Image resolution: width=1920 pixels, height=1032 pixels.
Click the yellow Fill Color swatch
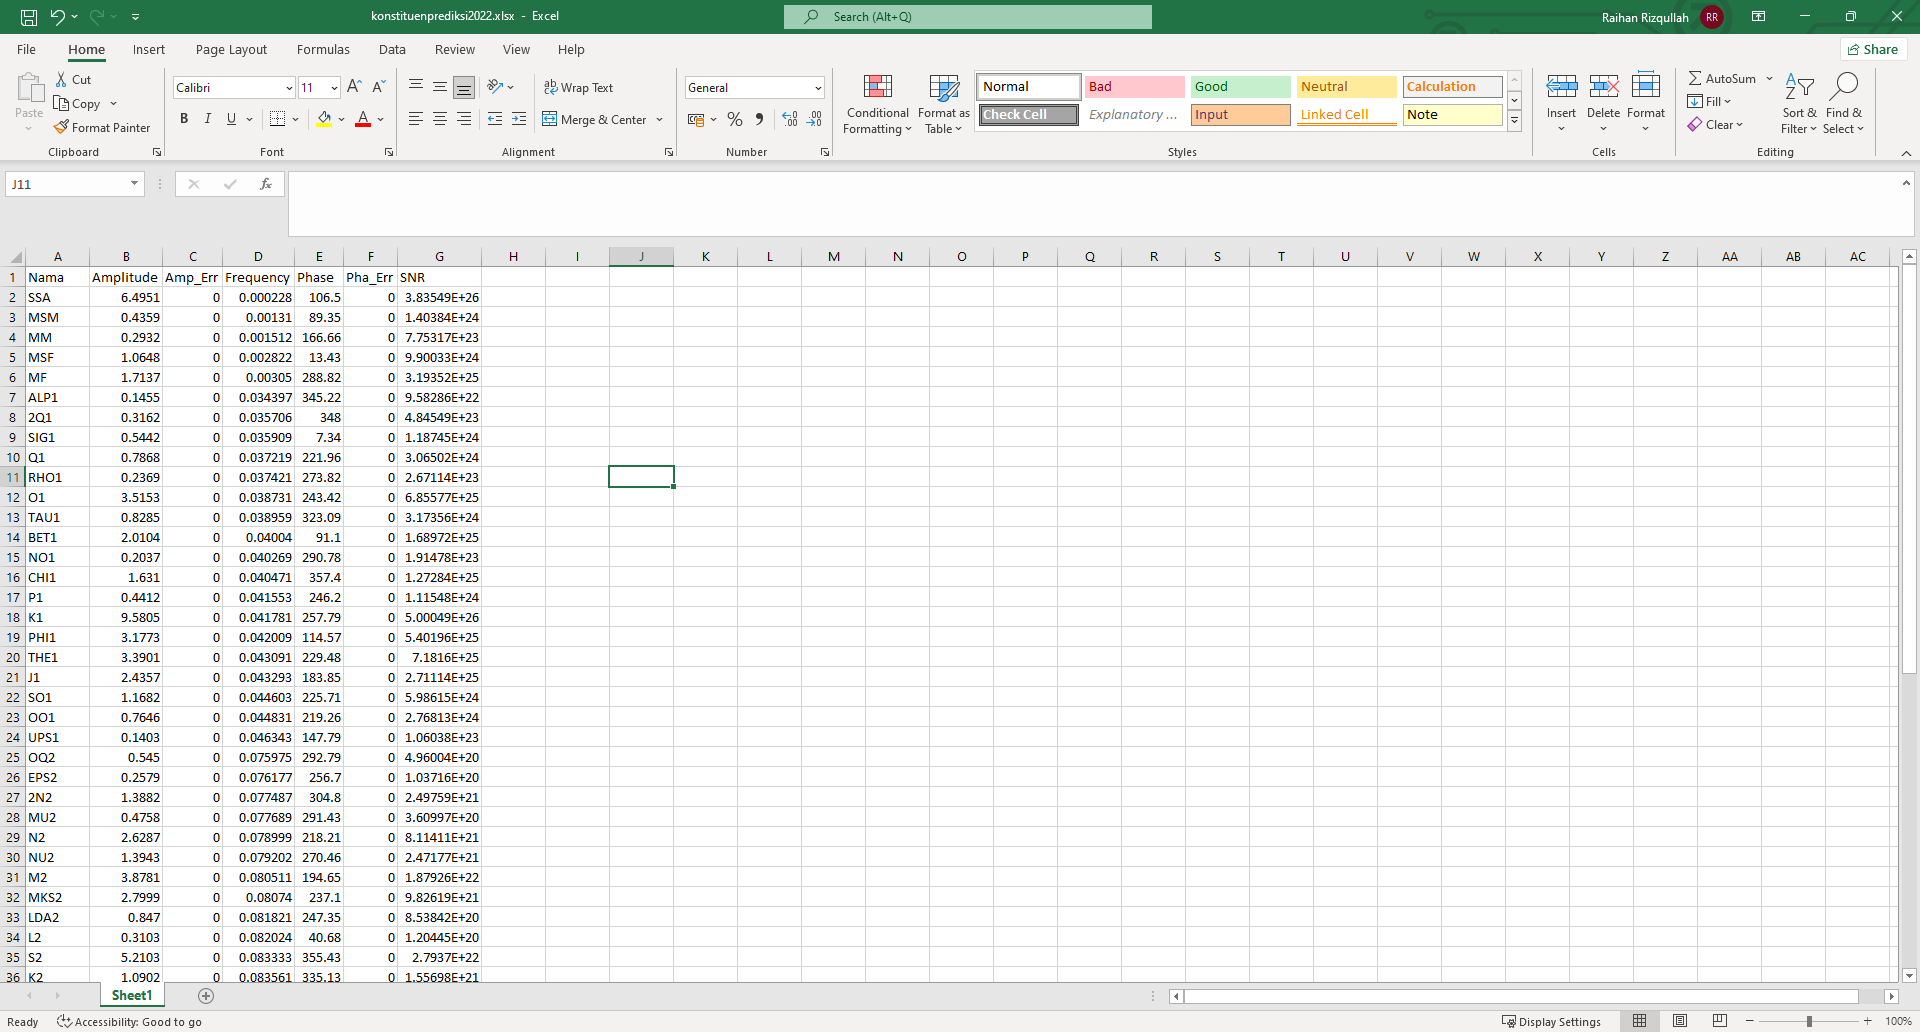point(324,119)
